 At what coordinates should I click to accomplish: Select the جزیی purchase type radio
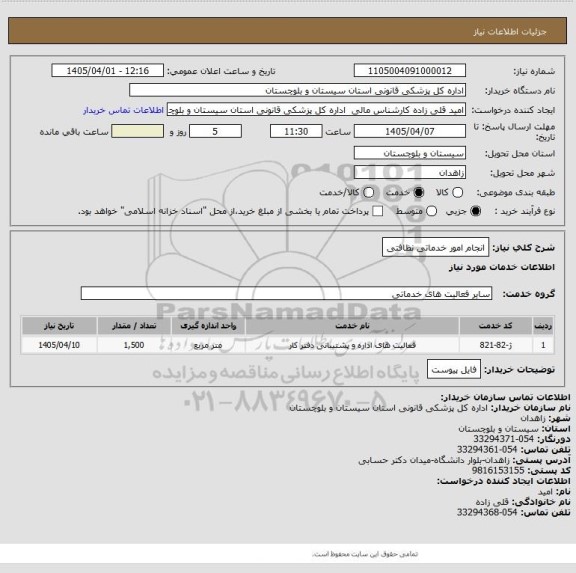click(x=476, y=211)
